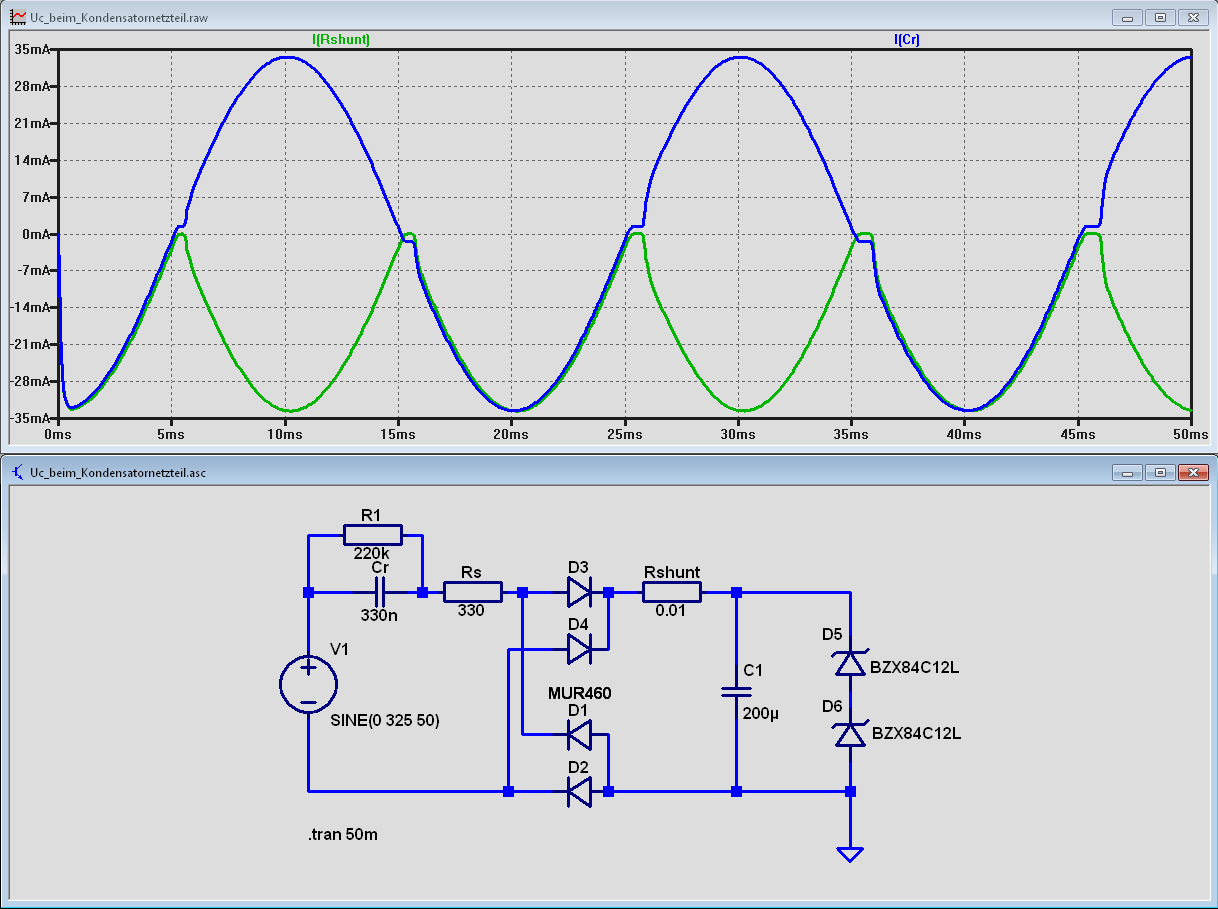This screenshot has width=1218, height=909.
Task: Click the schematic window icon in title bar
Action: [x=17, y=471]
